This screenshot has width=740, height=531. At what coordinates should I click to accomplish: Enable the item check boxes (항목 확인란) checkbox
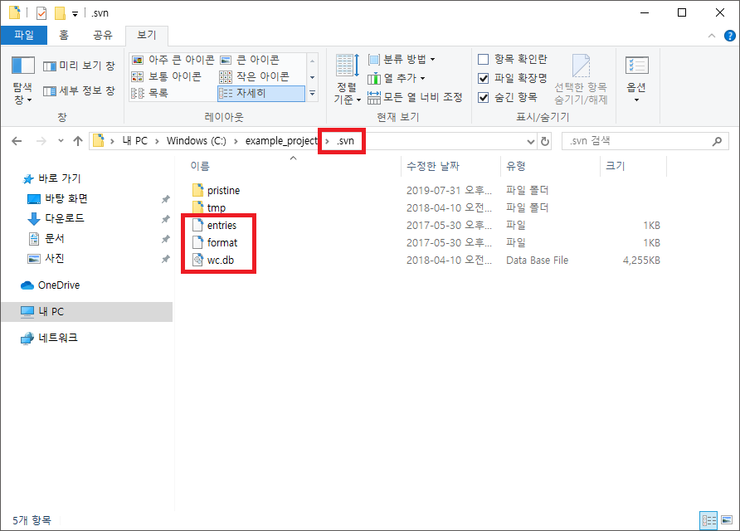[484, 59]
